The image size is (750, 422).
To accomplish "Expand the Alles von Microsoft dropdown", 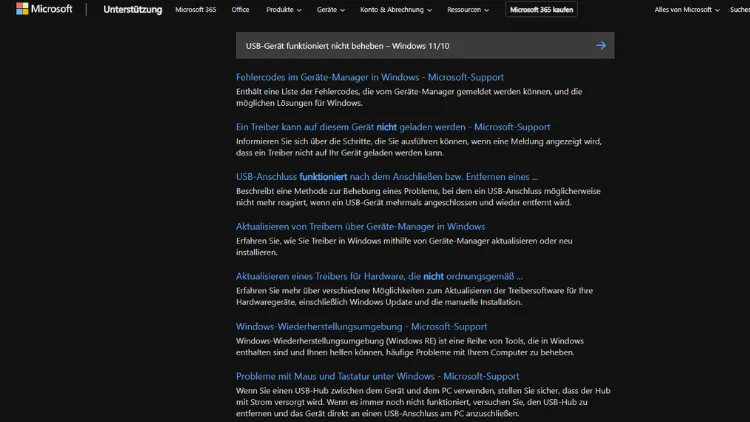I will [x=687, y=10].
